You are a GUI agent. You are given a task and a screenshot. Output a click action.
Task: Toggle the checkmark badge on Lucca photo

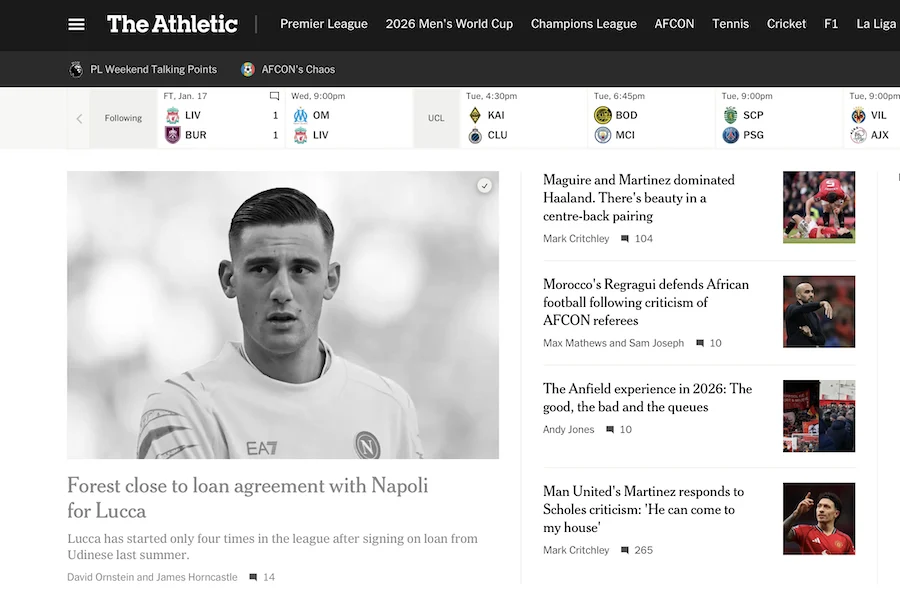click(x=484, y=186)
